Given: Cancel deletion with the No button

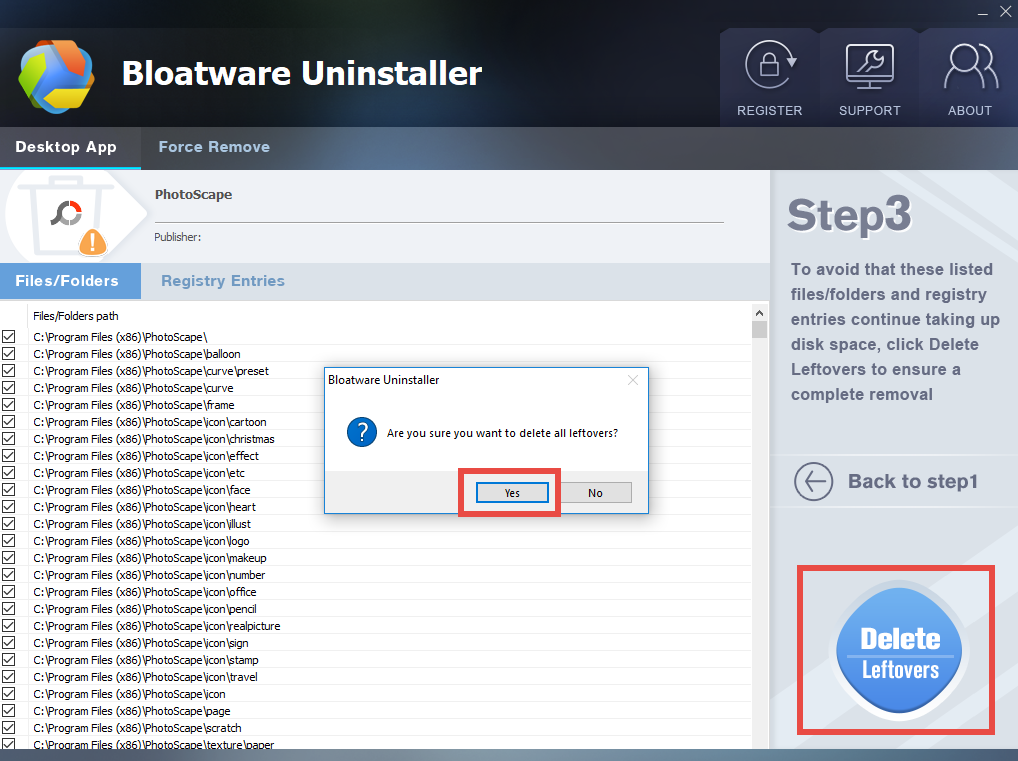Looking at the screenshot, I should [595, 493].
